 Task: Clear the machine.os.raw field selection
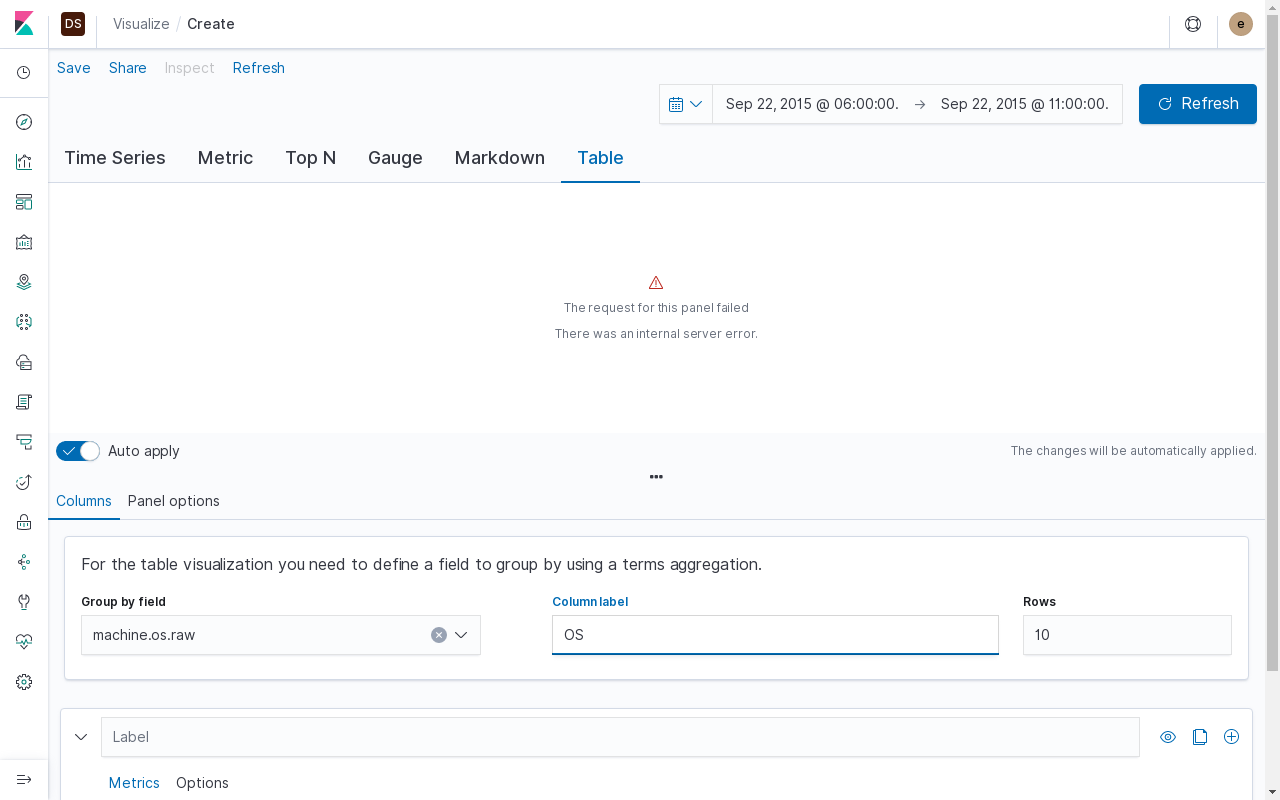point(438,635)
